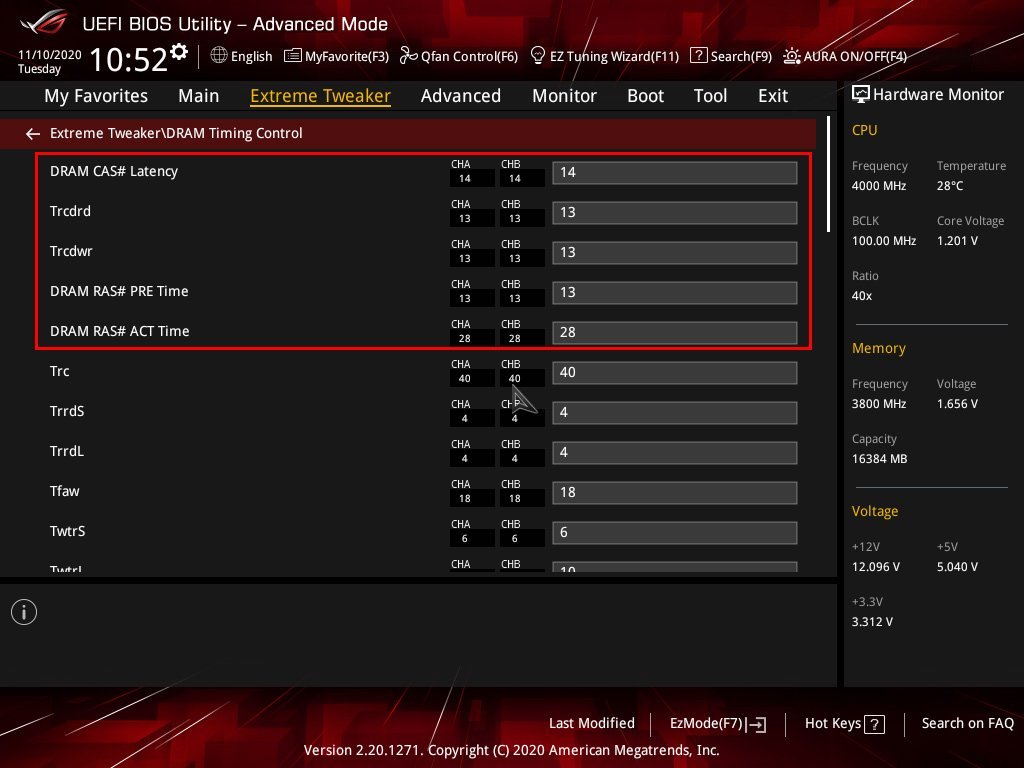Click the English language selector text
1024x768 pixels.
(x=251, y=56)
